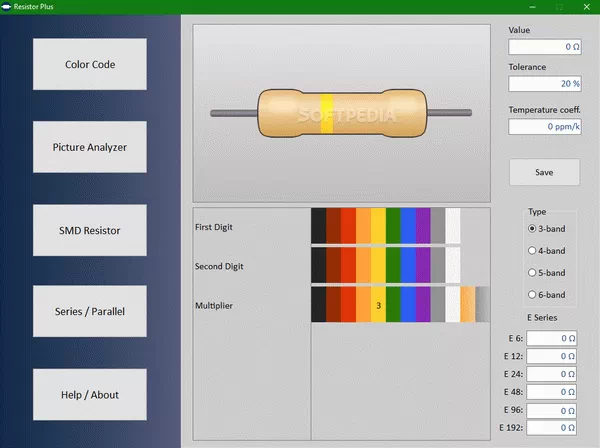Screen dimensions: 600x448
Task: Pick red for Second Digit
Action: pos(348,265)
